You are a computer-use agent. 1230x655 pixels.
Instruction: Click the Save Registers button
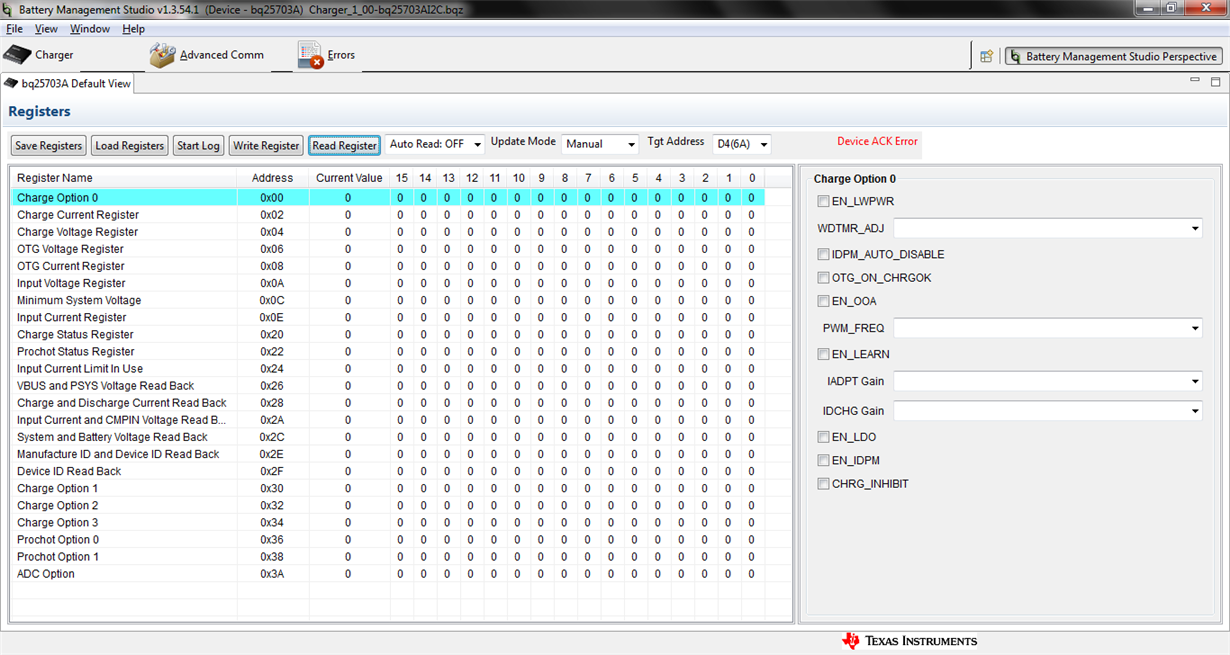point(48,146)
